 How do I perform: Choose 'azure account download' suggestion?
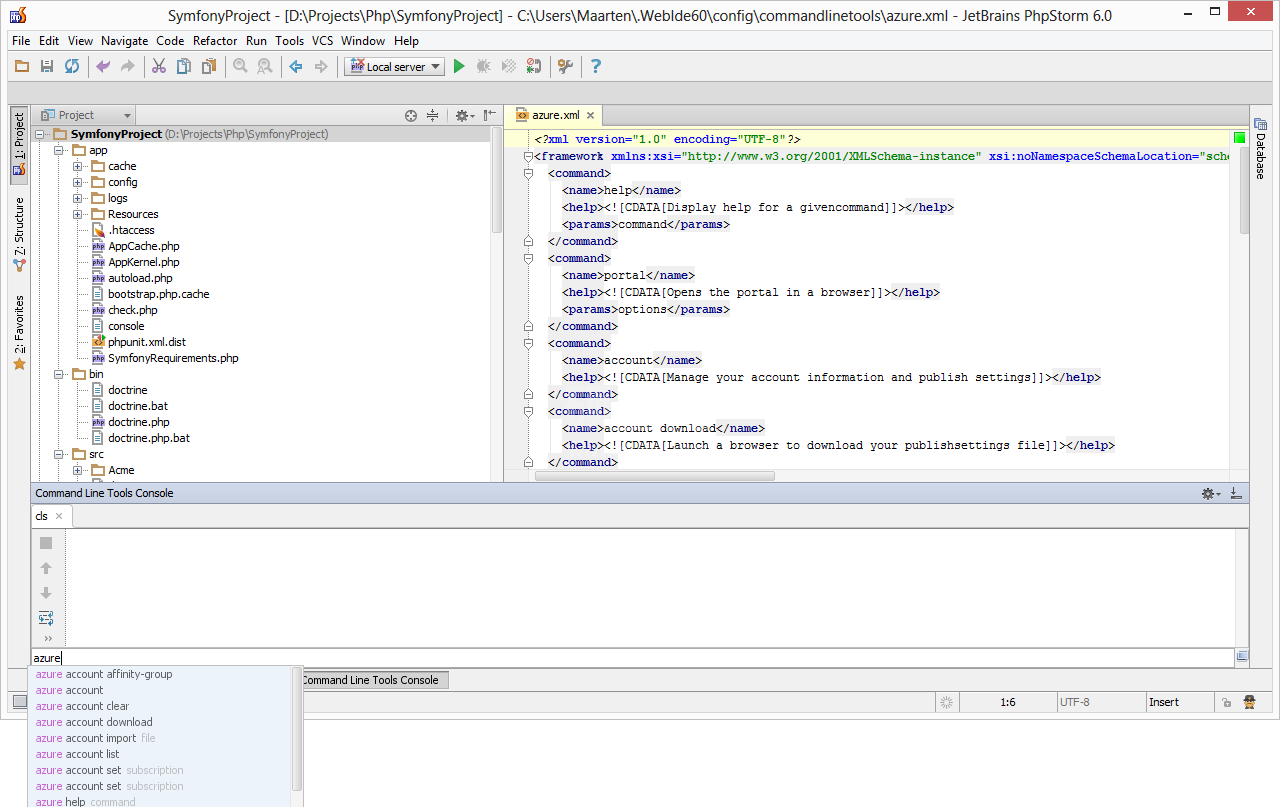[161, 722]
